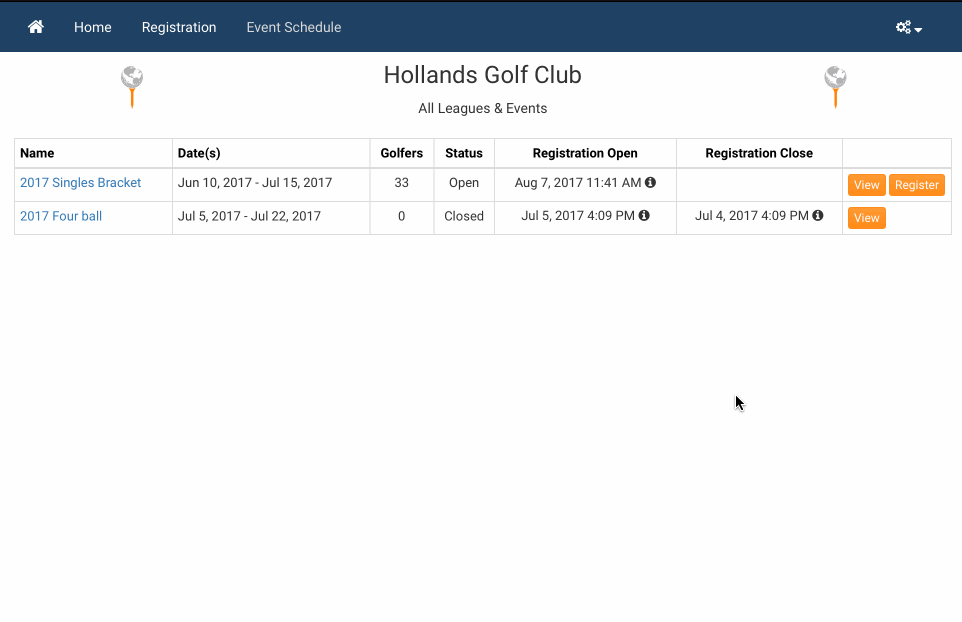Click the Jul 4, 2017 4:09 PM text
Screen dimensions: 962x622
(752, 216)
